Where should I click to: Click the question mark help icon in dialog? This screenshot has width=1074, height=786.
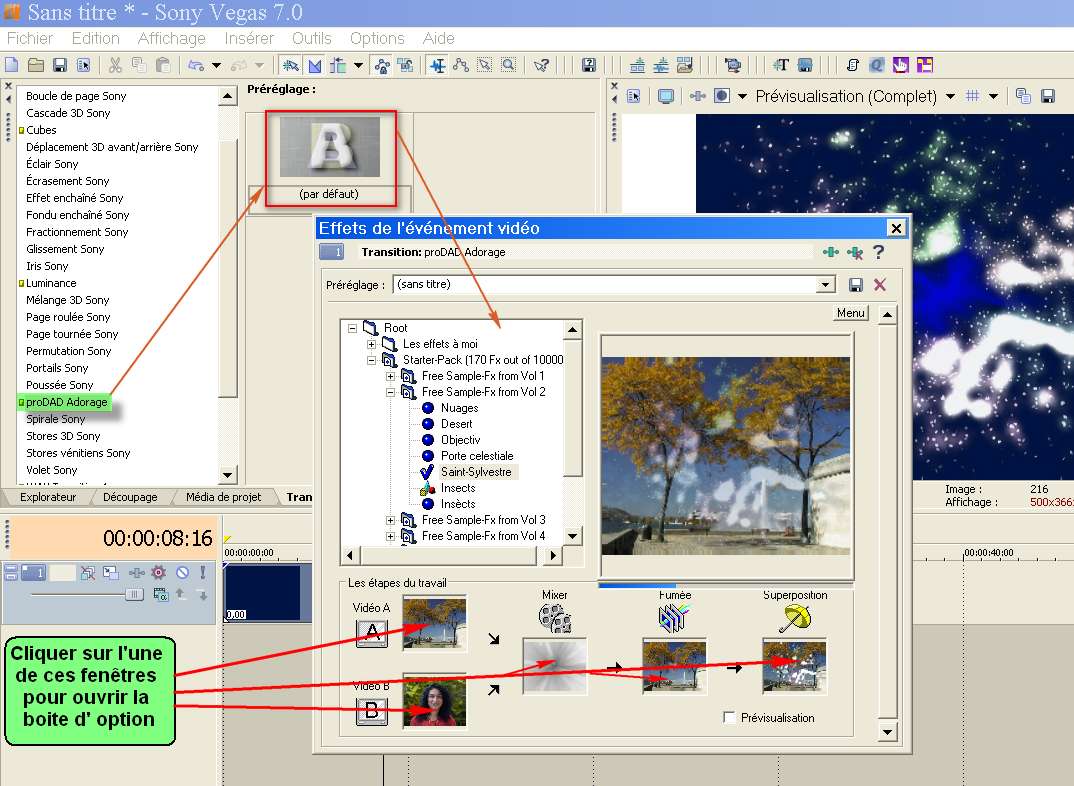tap(879, 252)
